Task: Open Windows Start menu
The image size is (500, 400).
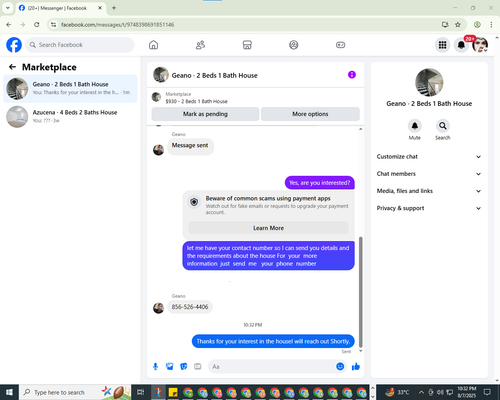Action: tap(9, 392)
